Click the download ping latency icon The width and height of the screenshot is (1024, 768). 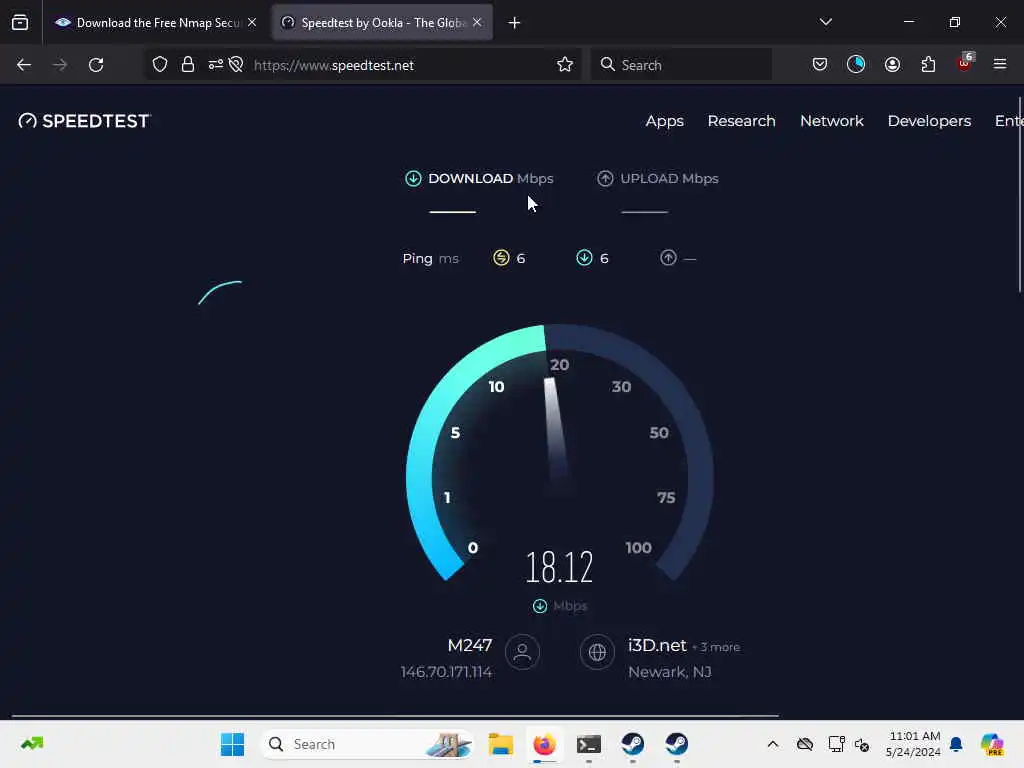pos(584,258)
